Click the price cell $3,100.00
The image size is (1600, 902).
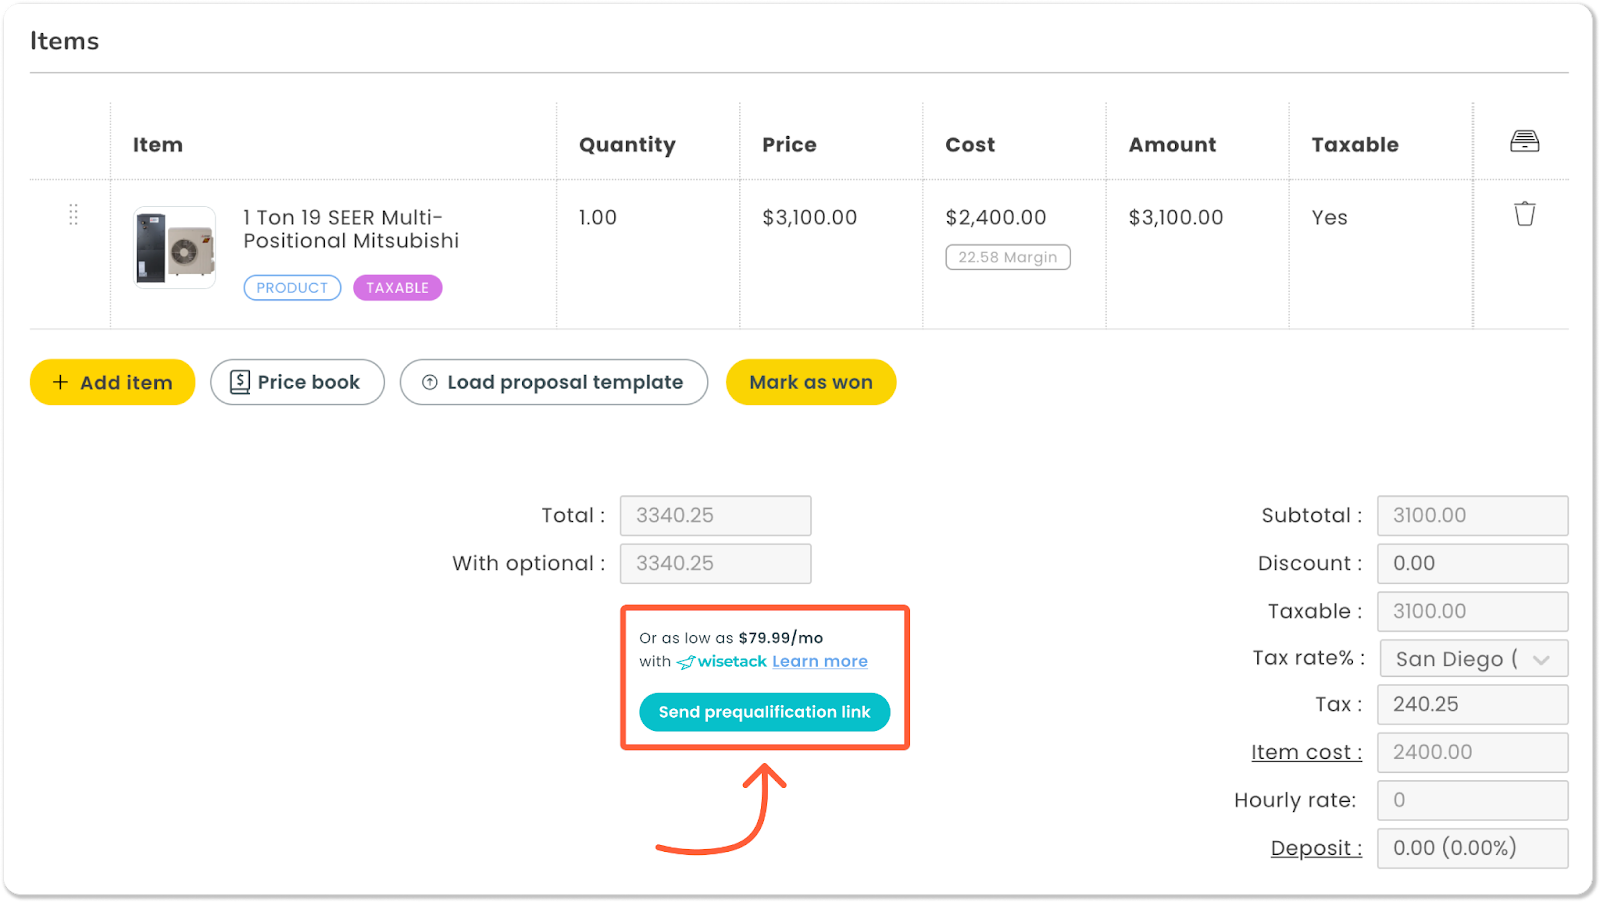click(809, 217)
